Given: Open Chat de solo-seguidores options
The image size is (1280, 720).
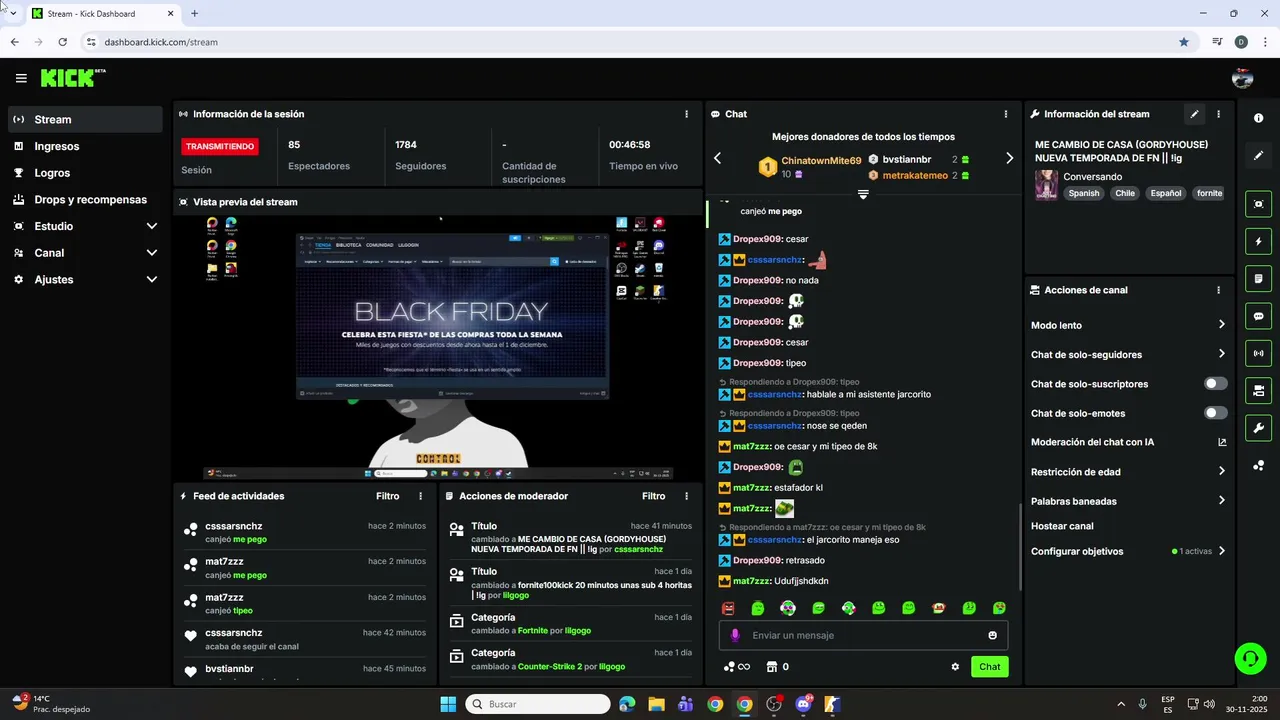Looking at the screenshot, I should [1128, 354].
